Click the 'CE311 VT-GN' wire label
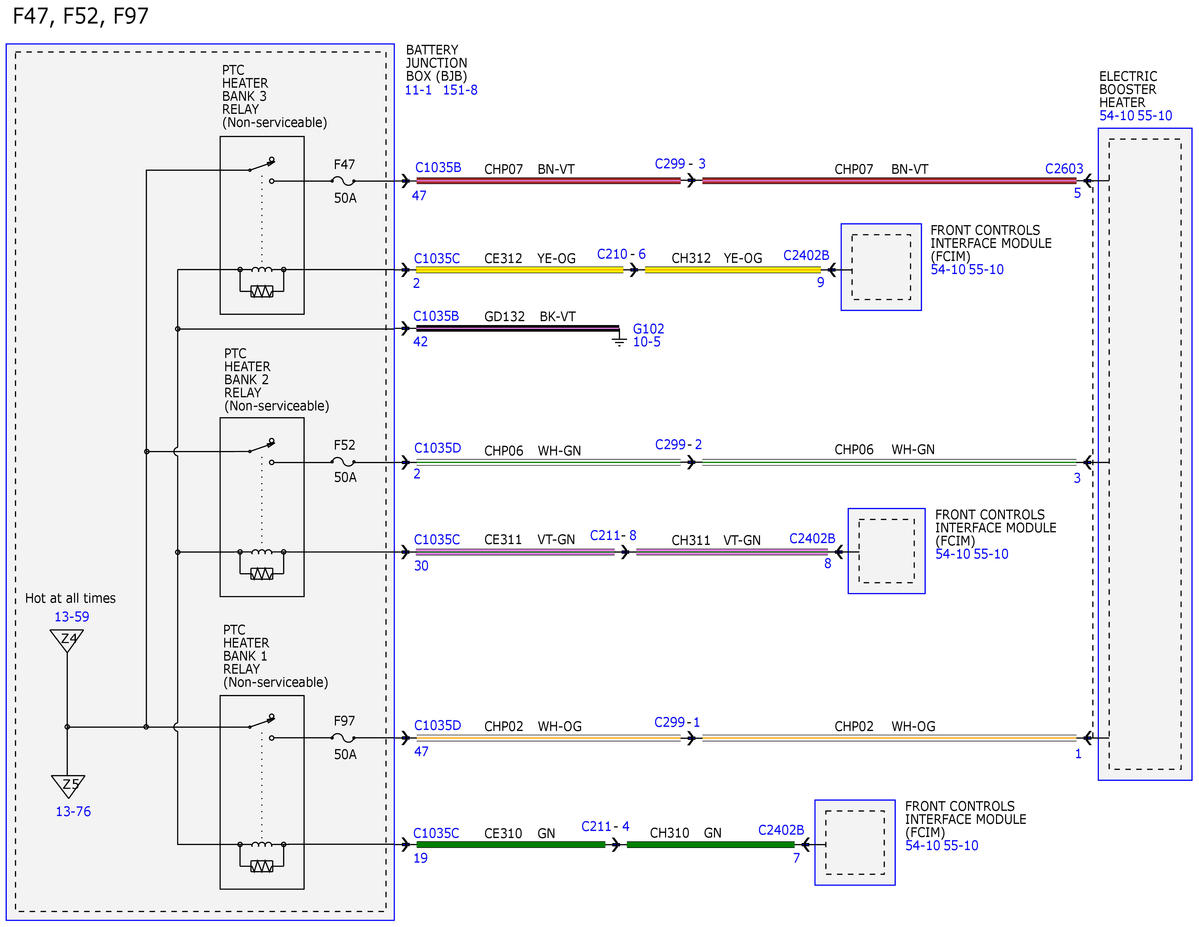 [x=529, y=541]
